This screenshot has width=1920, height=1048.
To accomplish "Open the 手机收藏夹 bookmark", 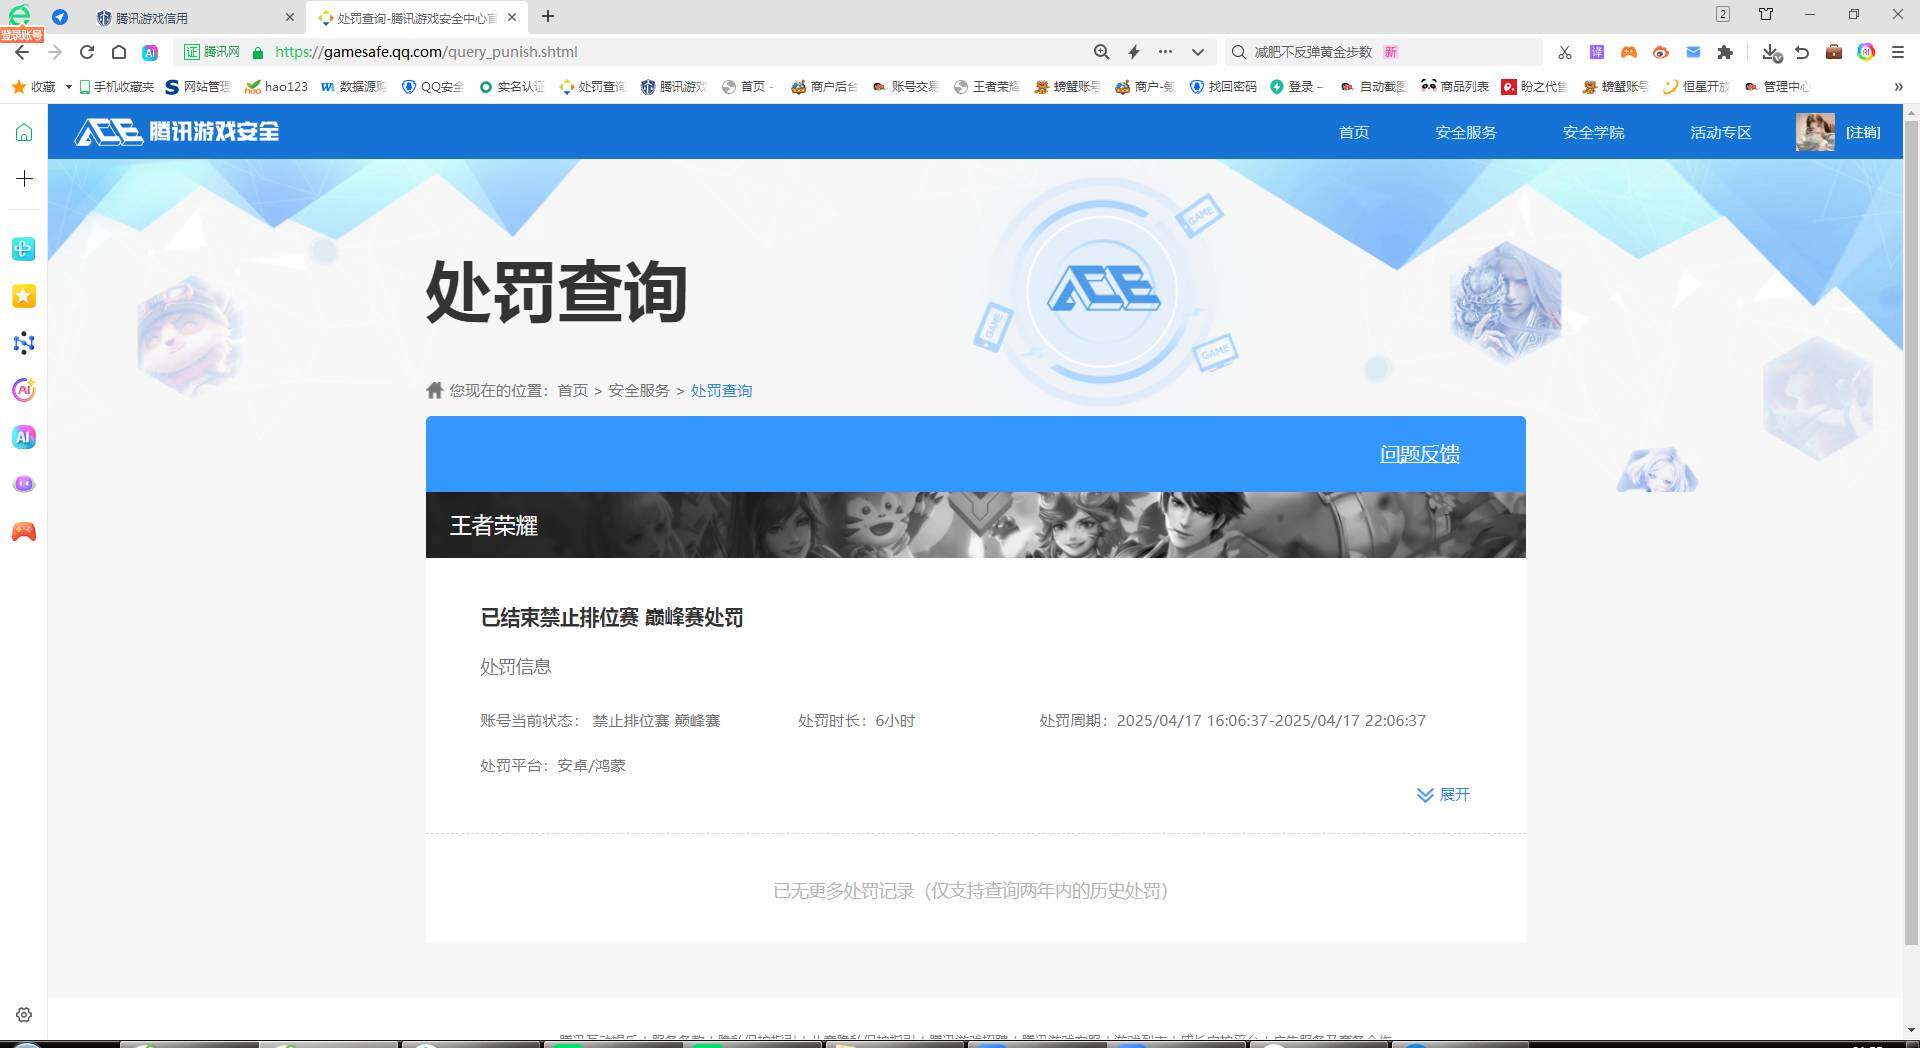I will pyautogui.click(x=116, y=87).
